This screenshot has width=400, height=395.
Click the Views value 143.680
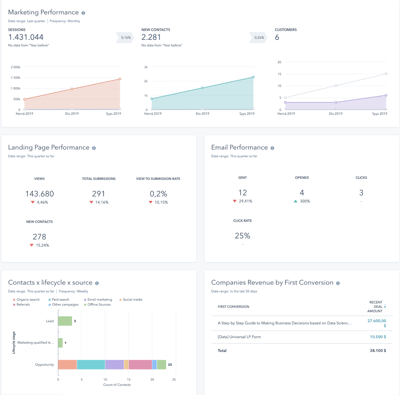tap(40, 194)
